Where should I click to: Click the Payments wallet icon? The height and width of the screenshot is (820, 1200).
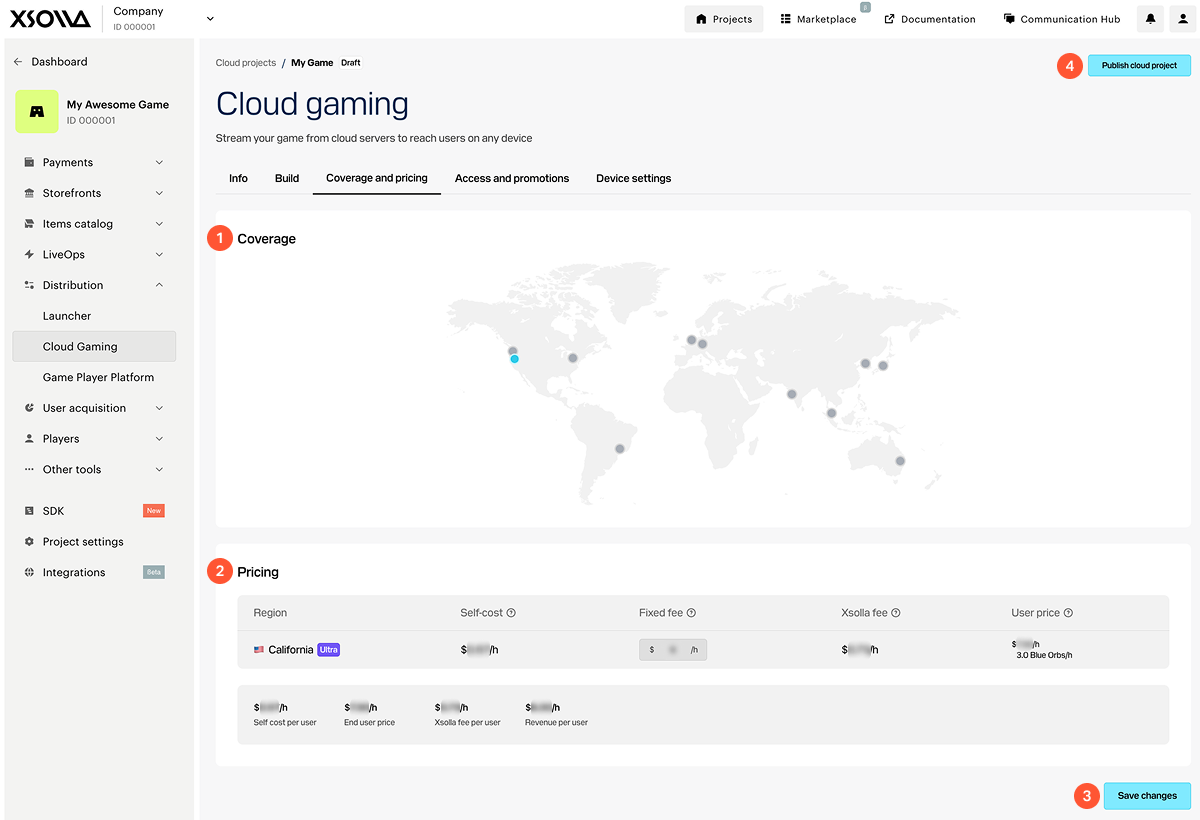(x=29, y=162)
